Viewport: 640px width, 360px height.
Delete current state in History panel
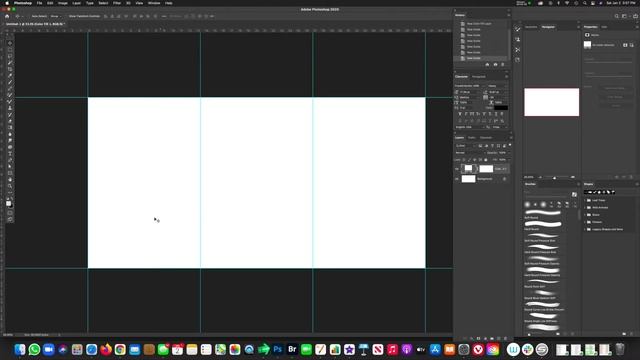click(x=502, y=64)
